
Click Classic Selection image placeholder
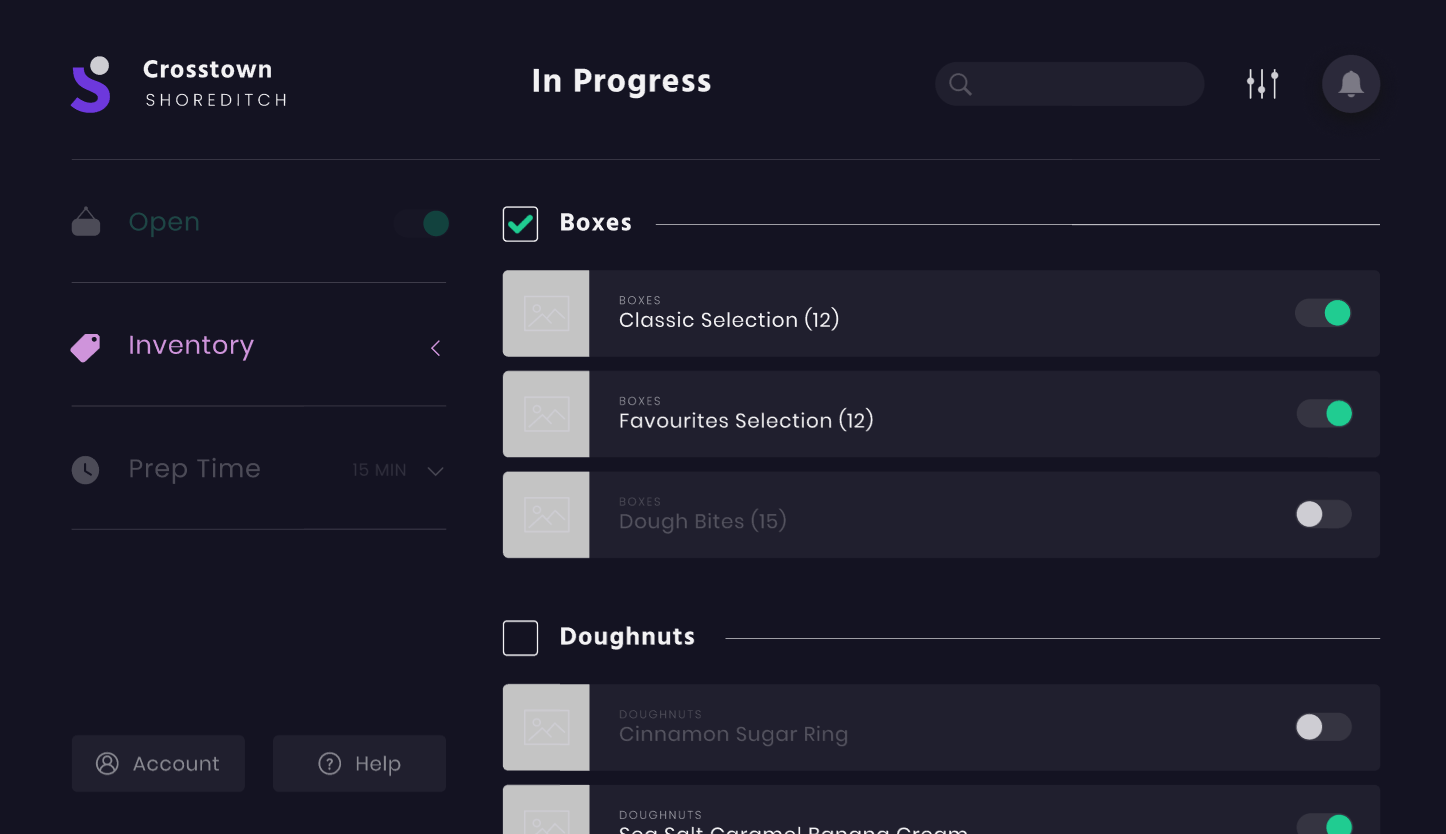pyautogui.click(x=546, y=314)
